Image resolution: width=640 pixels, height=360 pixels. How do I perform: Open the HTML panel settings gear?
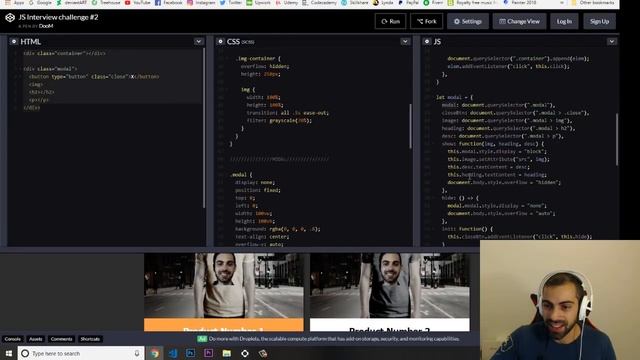pos(13,42)
